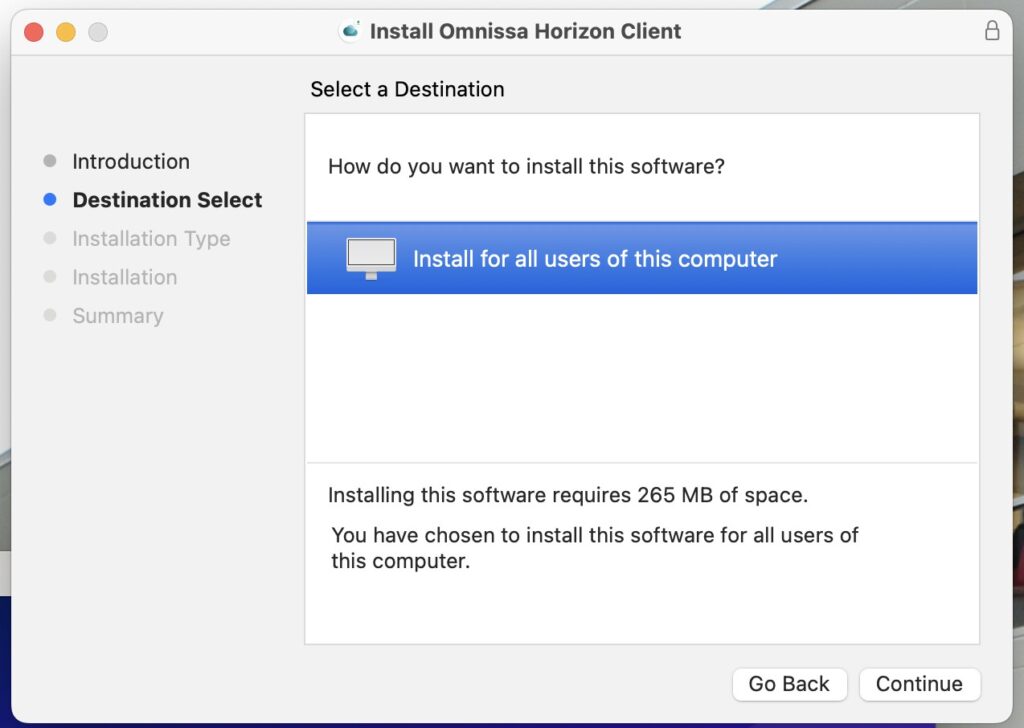Close the installer with the red button

(x=34, y=32)
